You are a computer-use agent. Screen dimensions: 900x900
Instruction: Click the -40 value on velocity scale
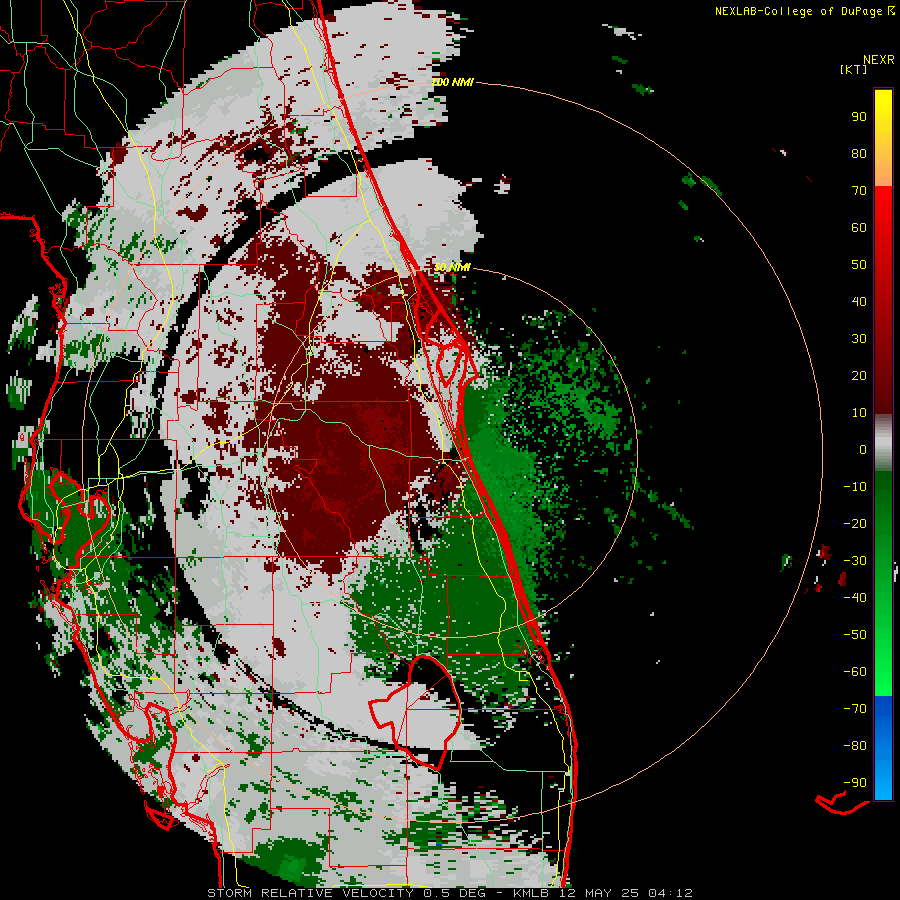pyautogui.click(x=855, y=598)
